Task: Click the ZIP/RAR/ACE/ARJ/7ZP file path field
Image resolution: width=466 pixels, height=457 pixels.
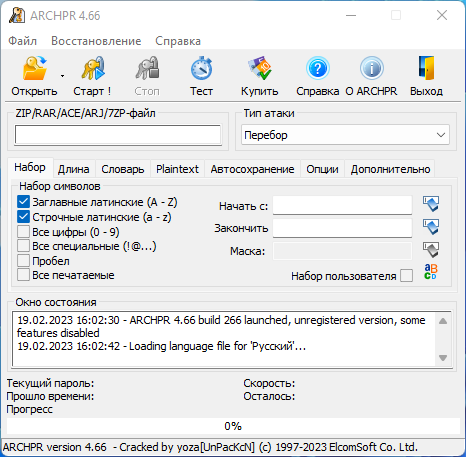Action: coord(118,135)
